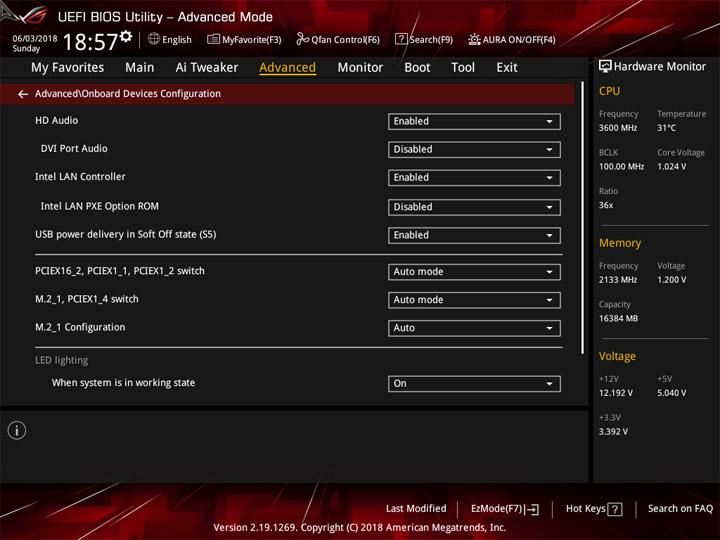Viewport: 720px width, 540px height.
Task: Click the Hardware Monitor screen icon
Action: (x=605, y=67)
